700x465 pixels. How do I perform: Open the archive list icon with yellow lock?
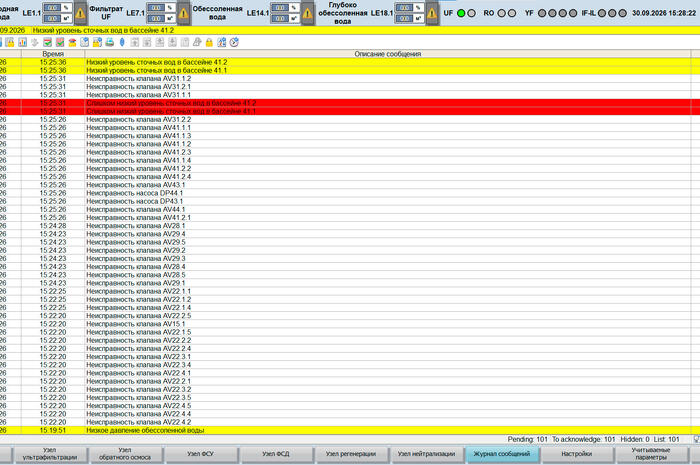(x=10, y=42)
